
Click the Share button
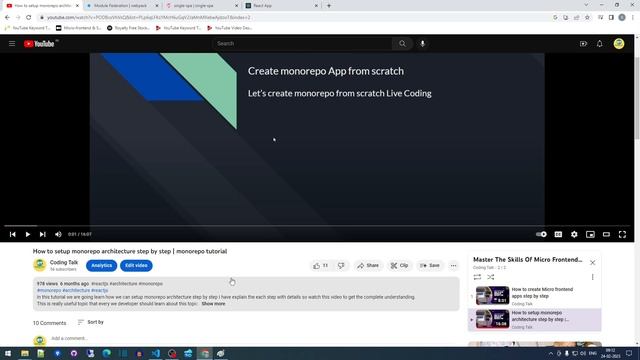[x=368, y=266]
